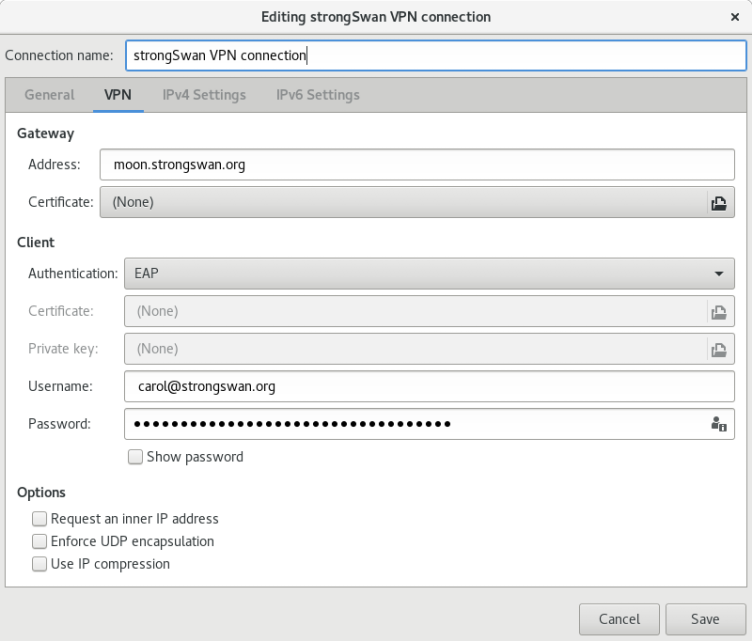Open the gateway Certificate (None) chooser
Image resolution: width=752 pixels, height=641 pixels.
coord(400,202)
